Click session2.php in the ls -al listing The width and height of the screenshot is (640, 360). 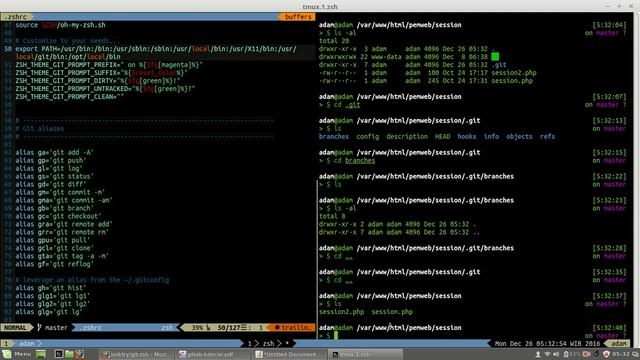(x=513, y=73)
